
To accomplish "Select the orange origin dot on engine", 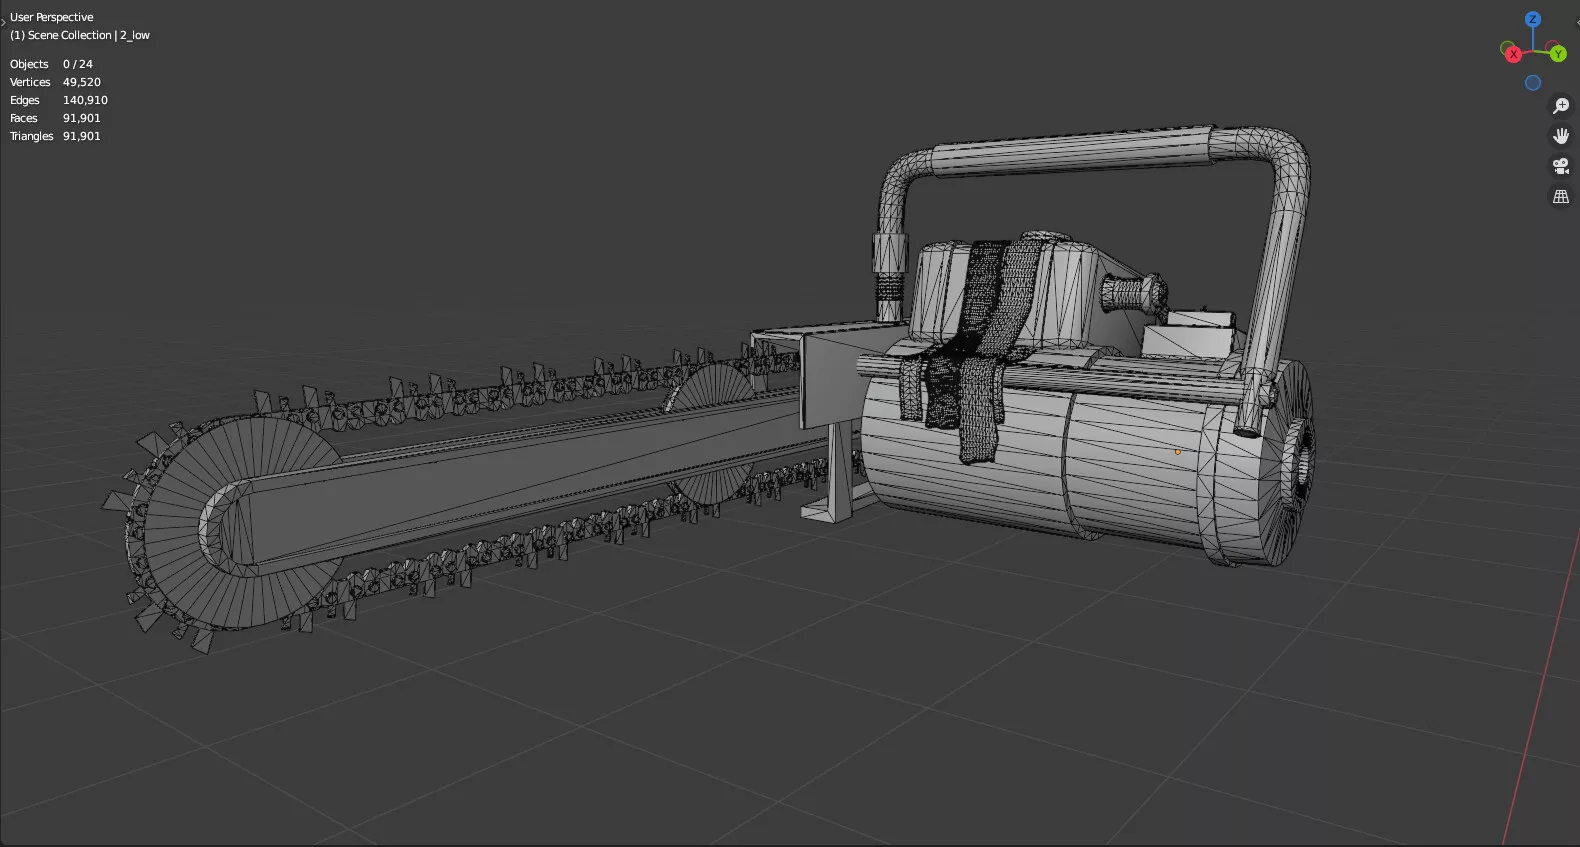I will (x=1177, y=452).
